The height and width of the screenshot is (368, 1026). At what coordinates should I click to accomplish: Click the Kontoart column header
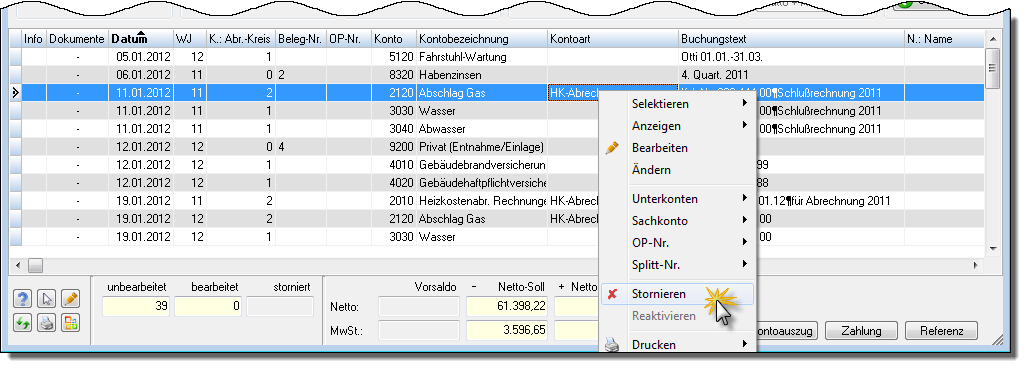614,39
